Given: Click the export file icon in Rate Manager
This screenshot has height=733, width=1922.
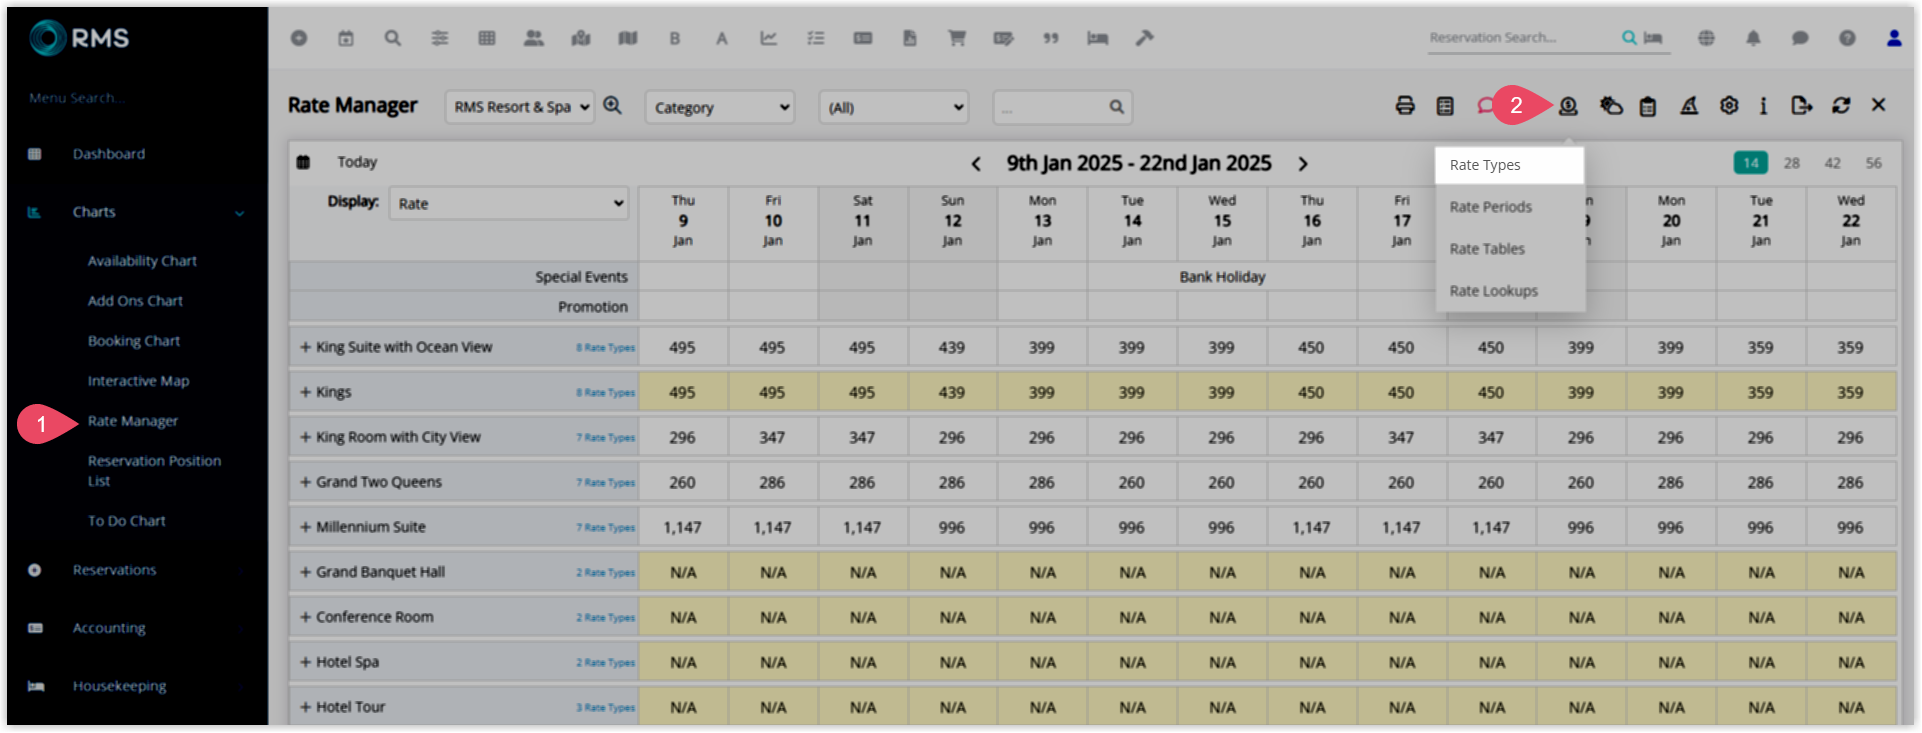Looking at the screenshot, I should (1801, 105).
